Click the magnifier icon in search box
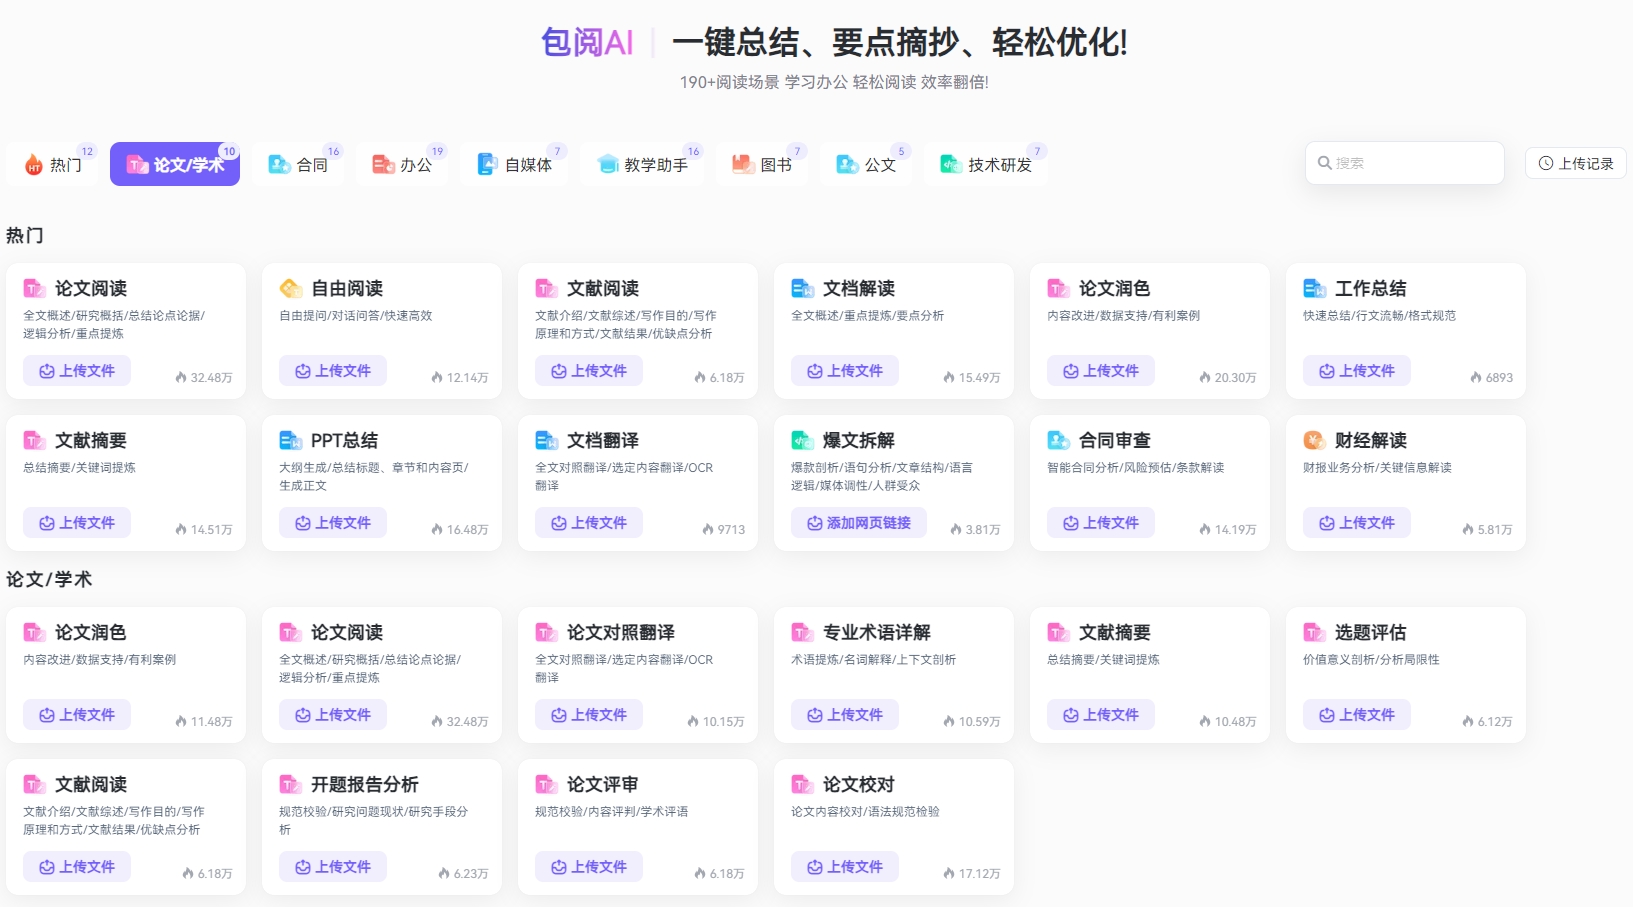 [x=1324, y=163]
